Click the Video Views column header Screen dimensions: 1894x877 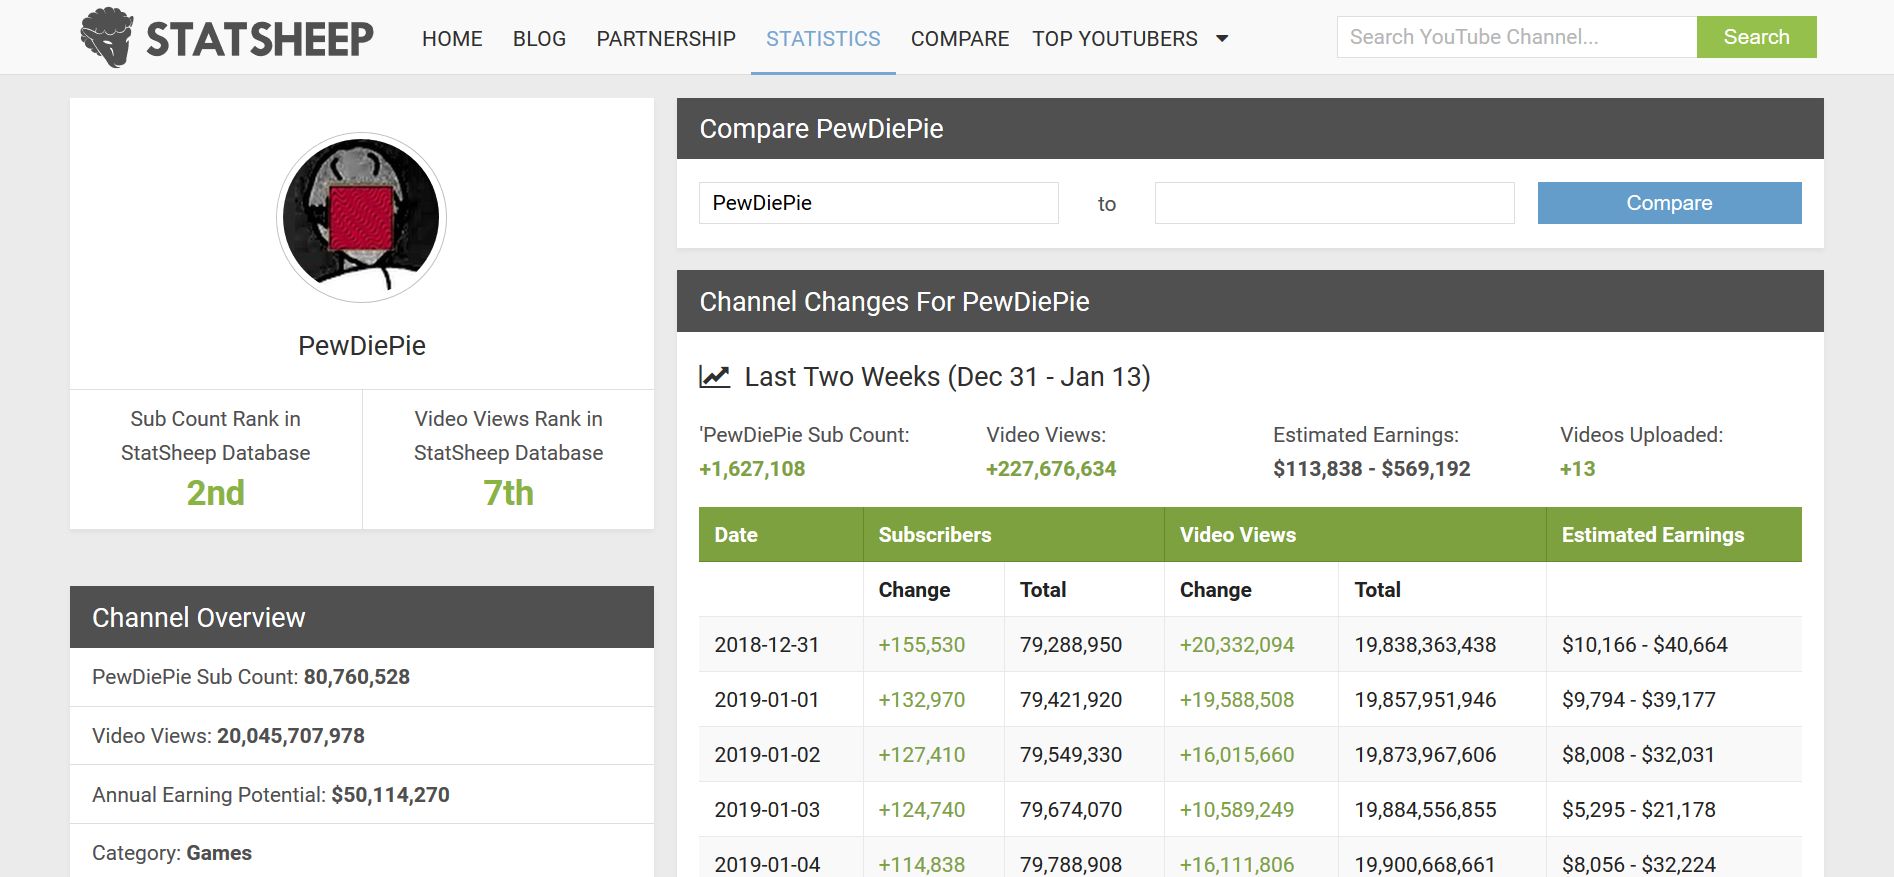coord(1237,535)
